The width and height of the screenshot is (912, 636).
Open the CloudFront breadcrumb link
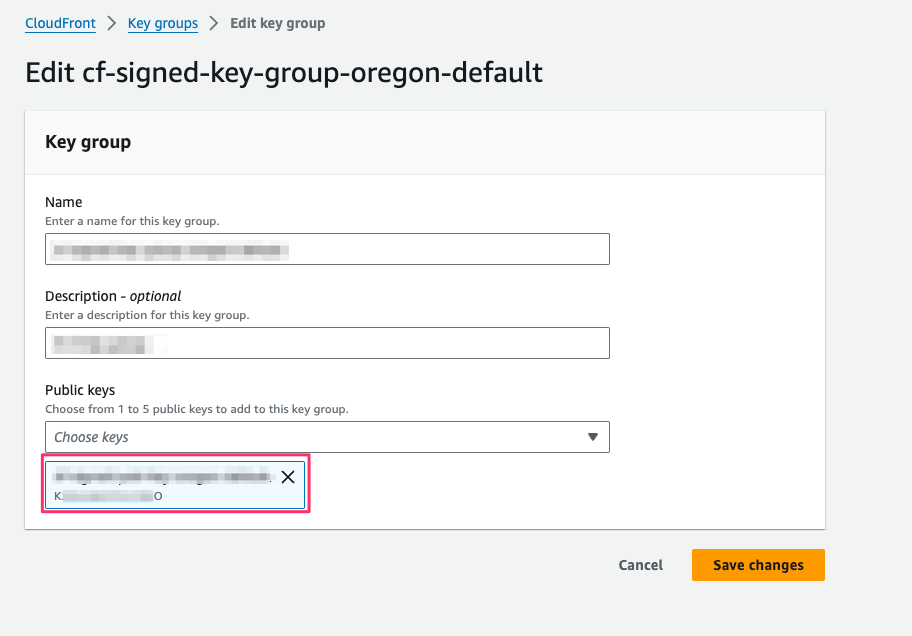point(60,23)
